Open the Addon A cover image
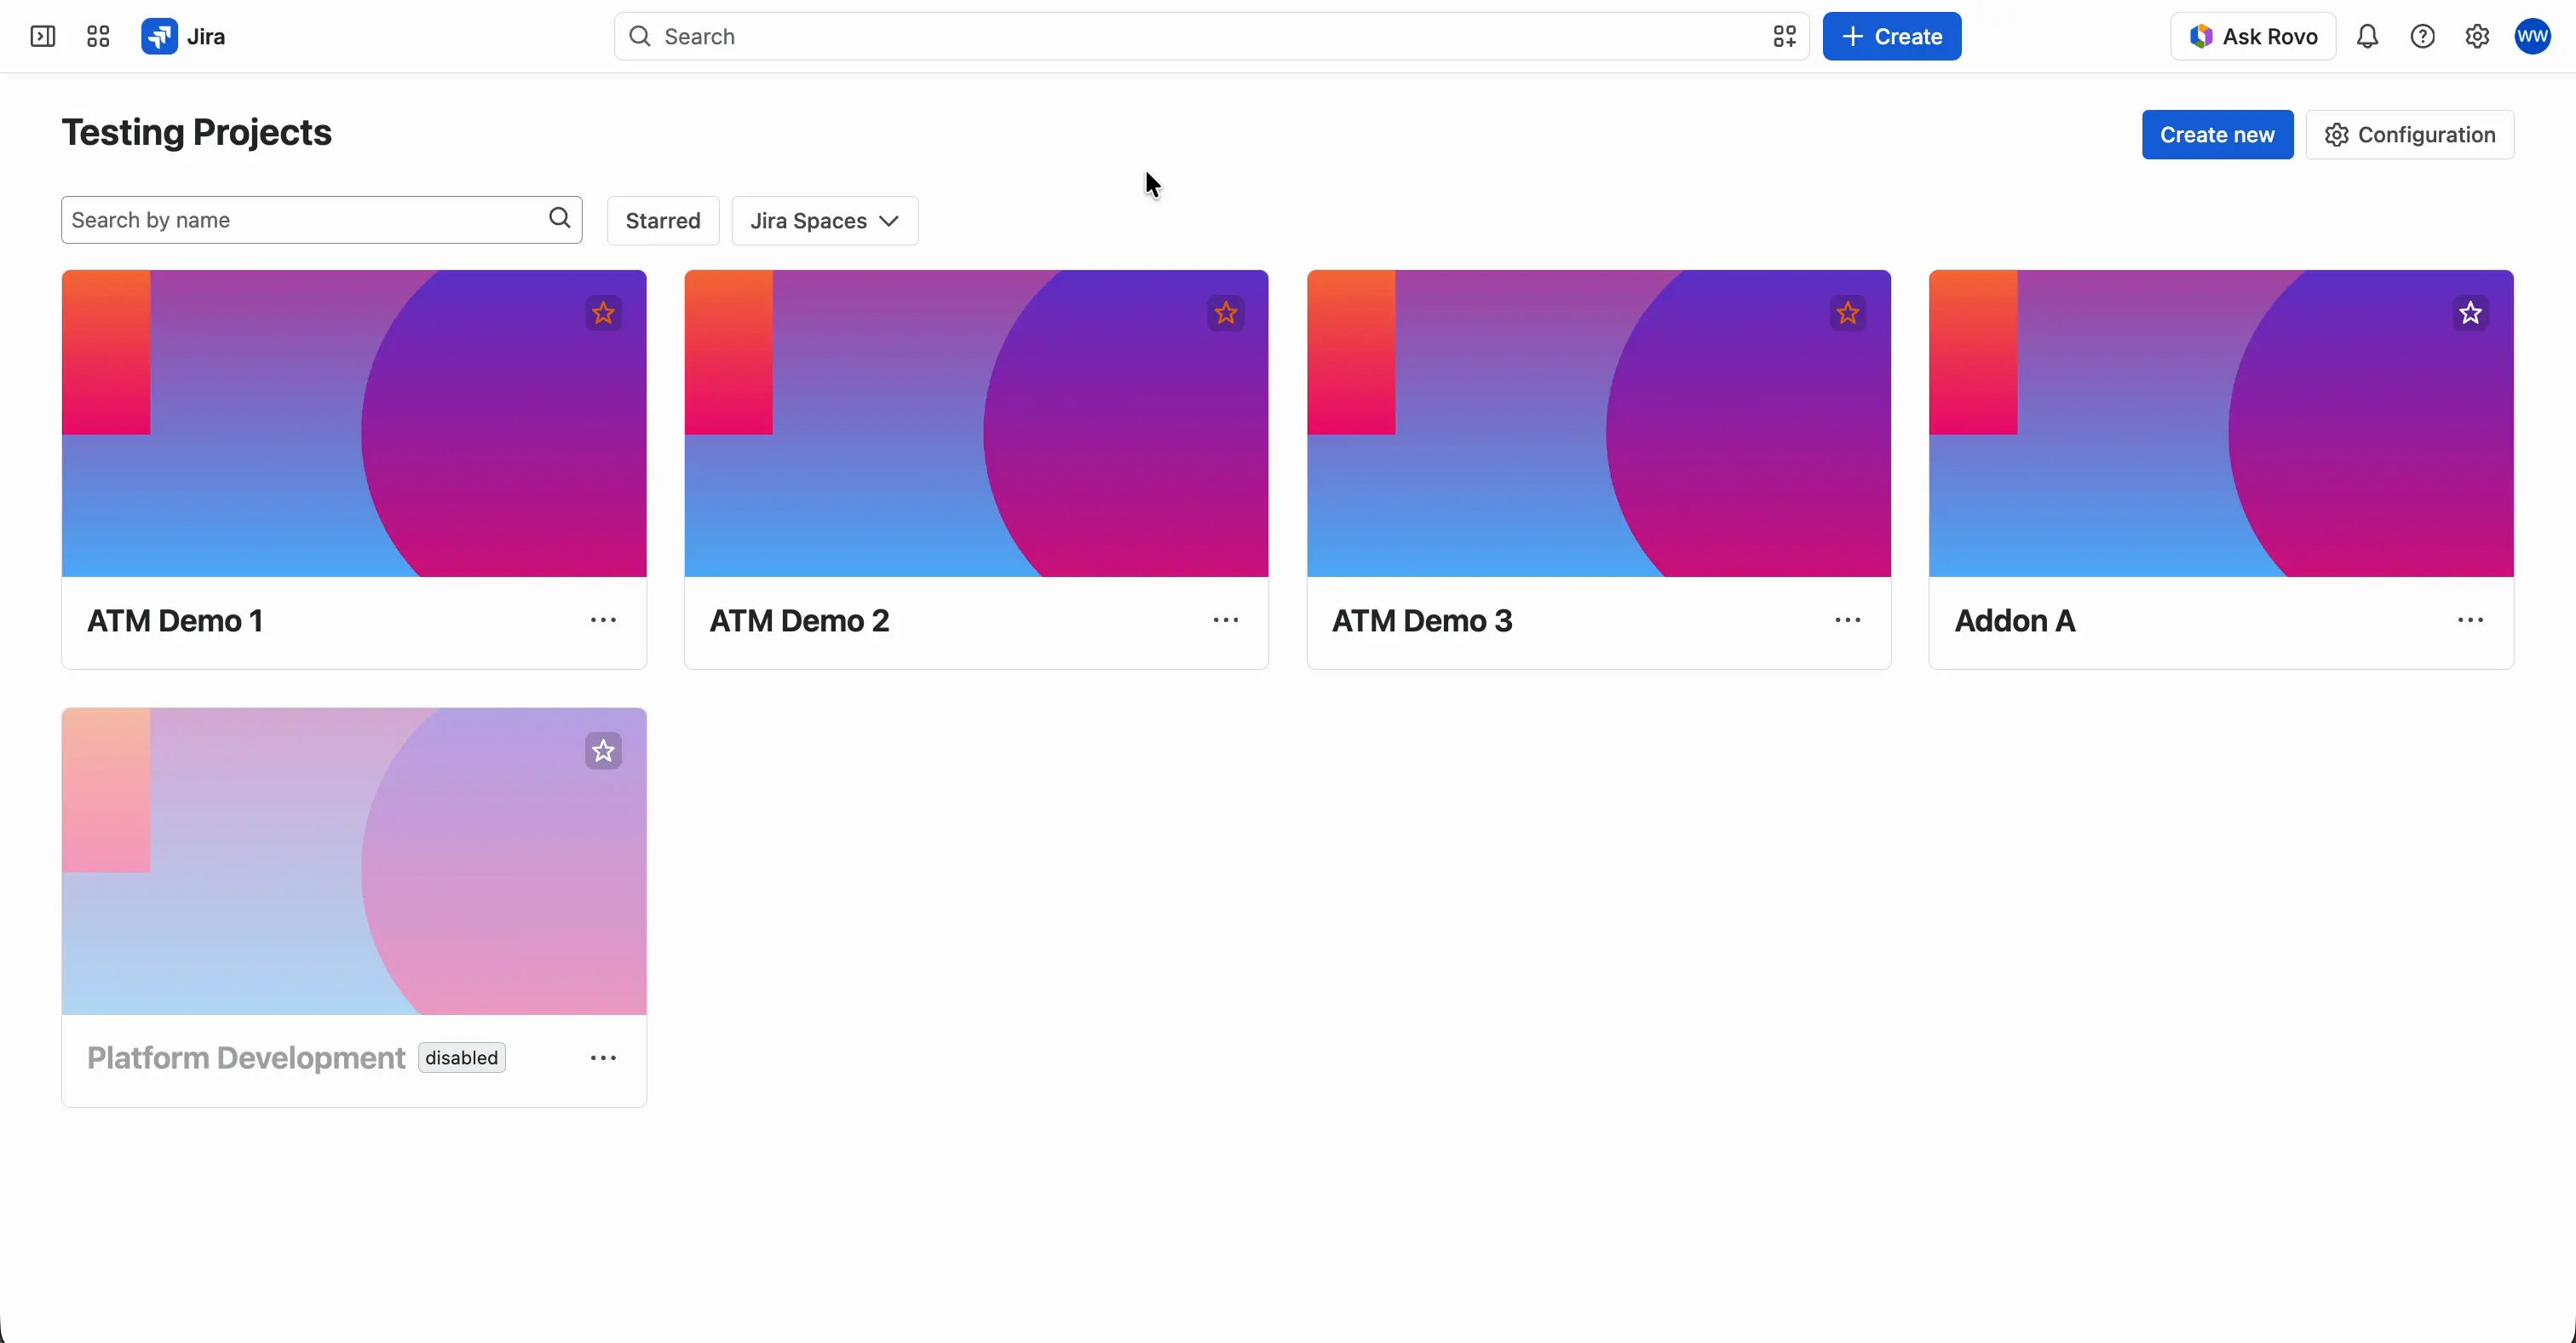The image size is (2576, 1343). click(2221, 423)
